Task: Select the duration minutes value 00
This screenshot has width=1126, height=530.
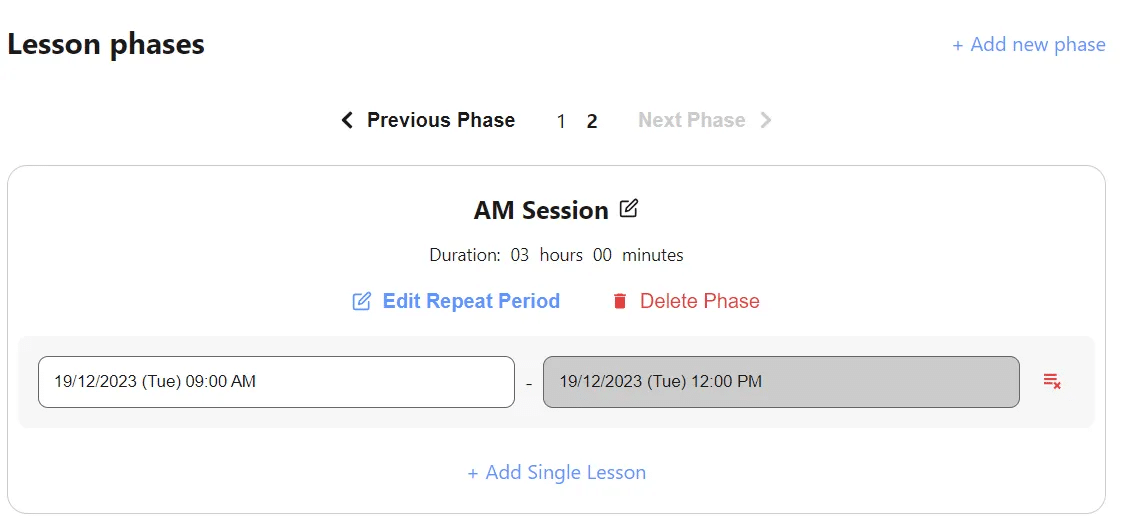Action: click(x=602, y=255)
